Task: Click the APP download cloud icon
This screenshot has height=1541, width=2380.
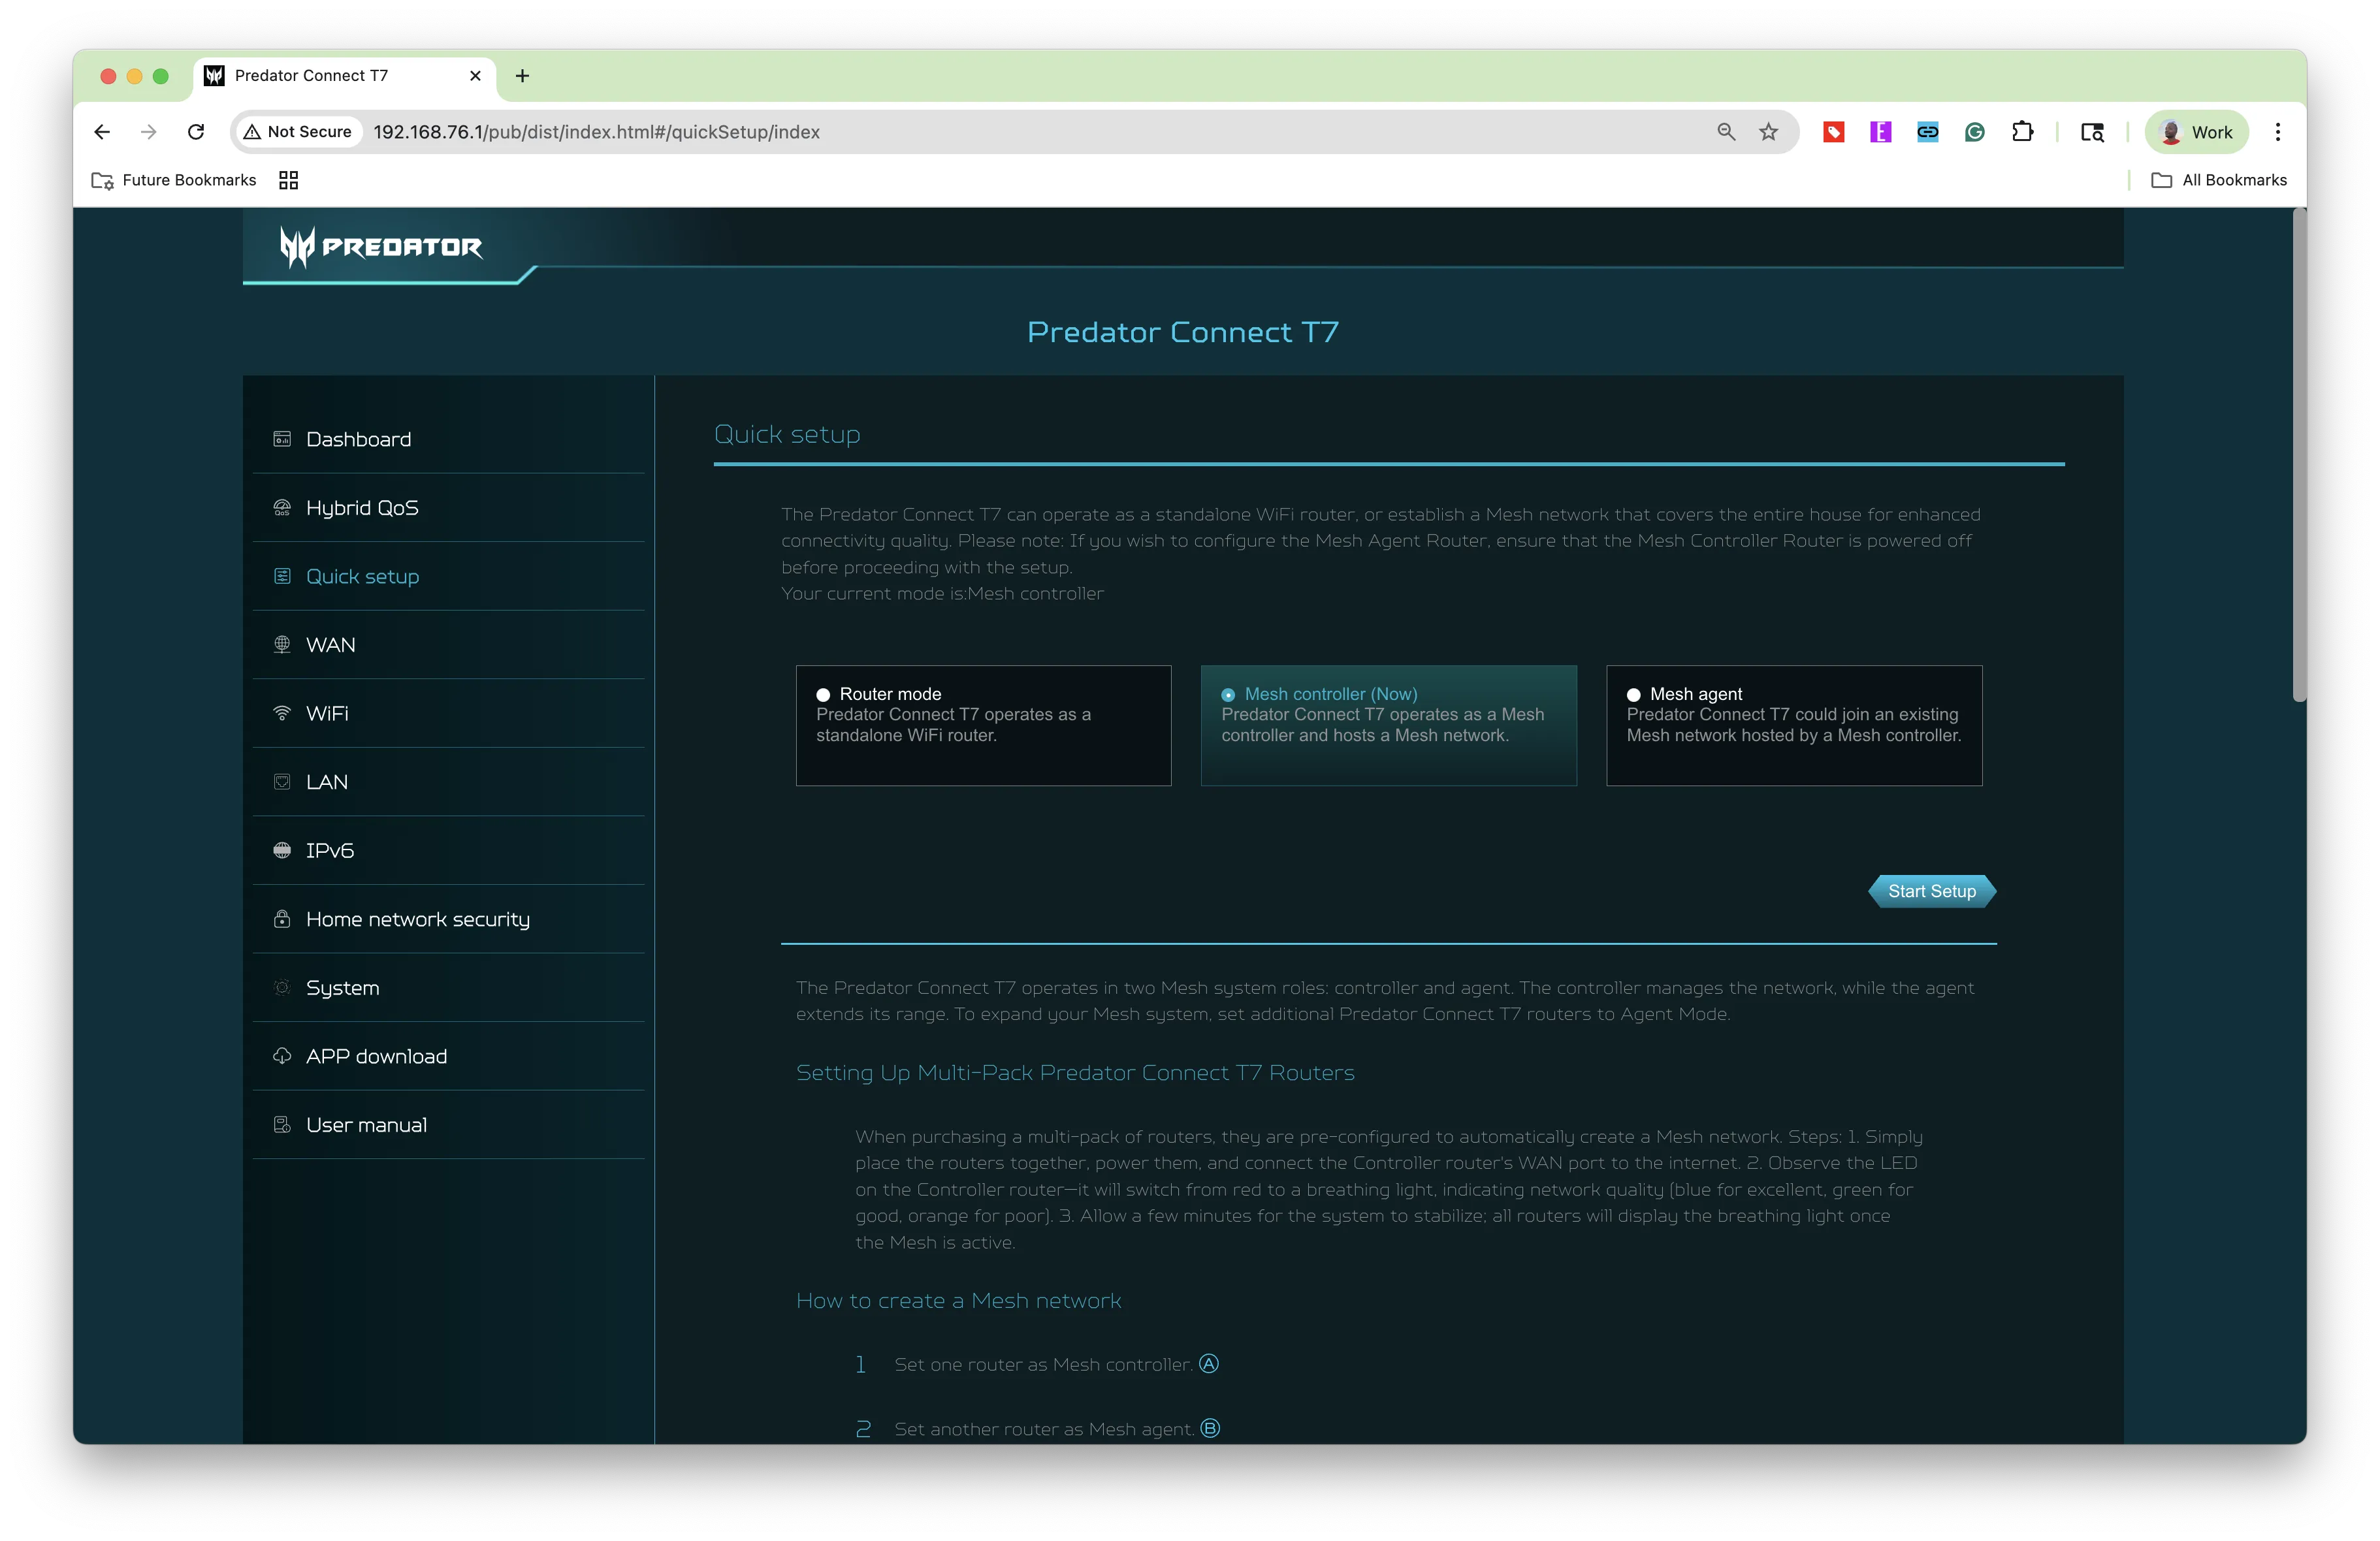Action: pos(282,1056)
